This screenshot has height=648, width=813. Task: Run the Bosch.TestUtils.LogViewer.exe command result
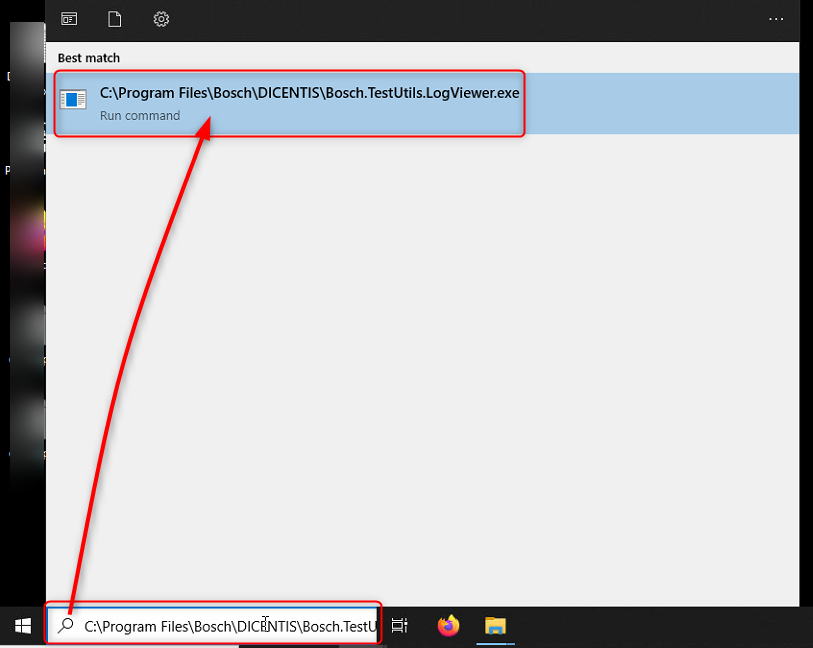[422, 103]
